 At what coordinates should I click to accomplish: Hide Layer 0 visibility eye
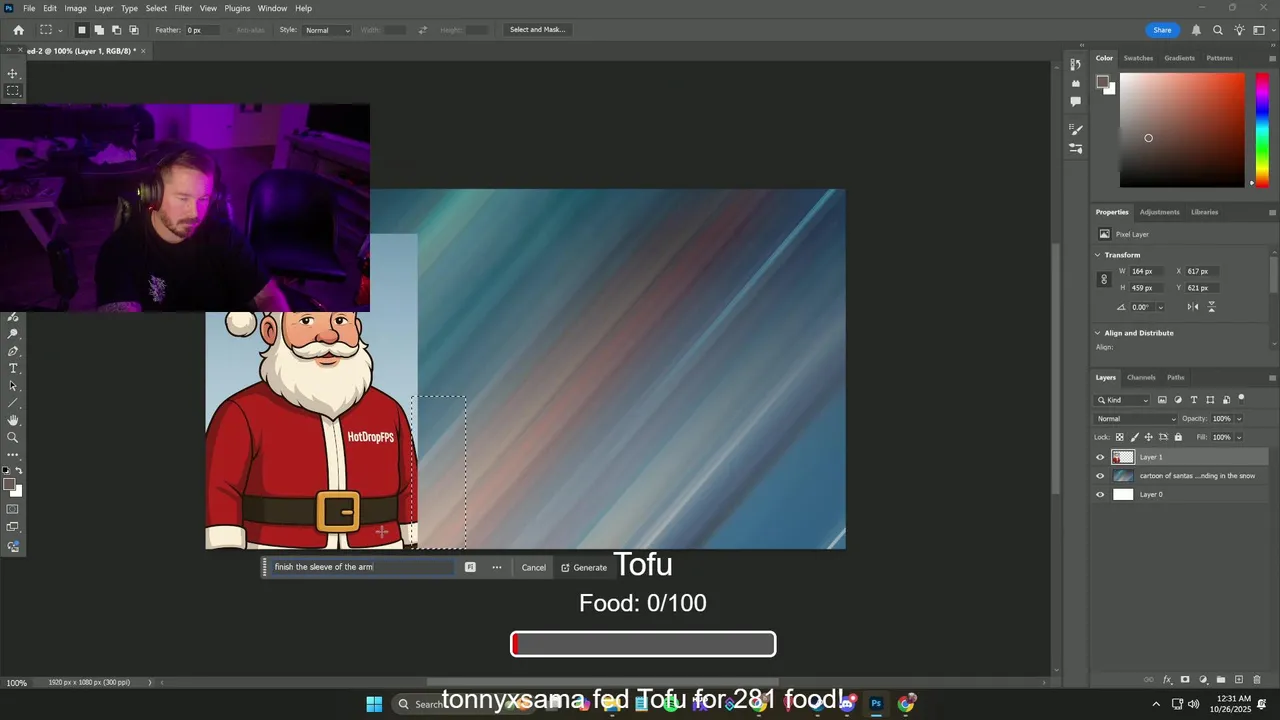tap(1100, 494)
